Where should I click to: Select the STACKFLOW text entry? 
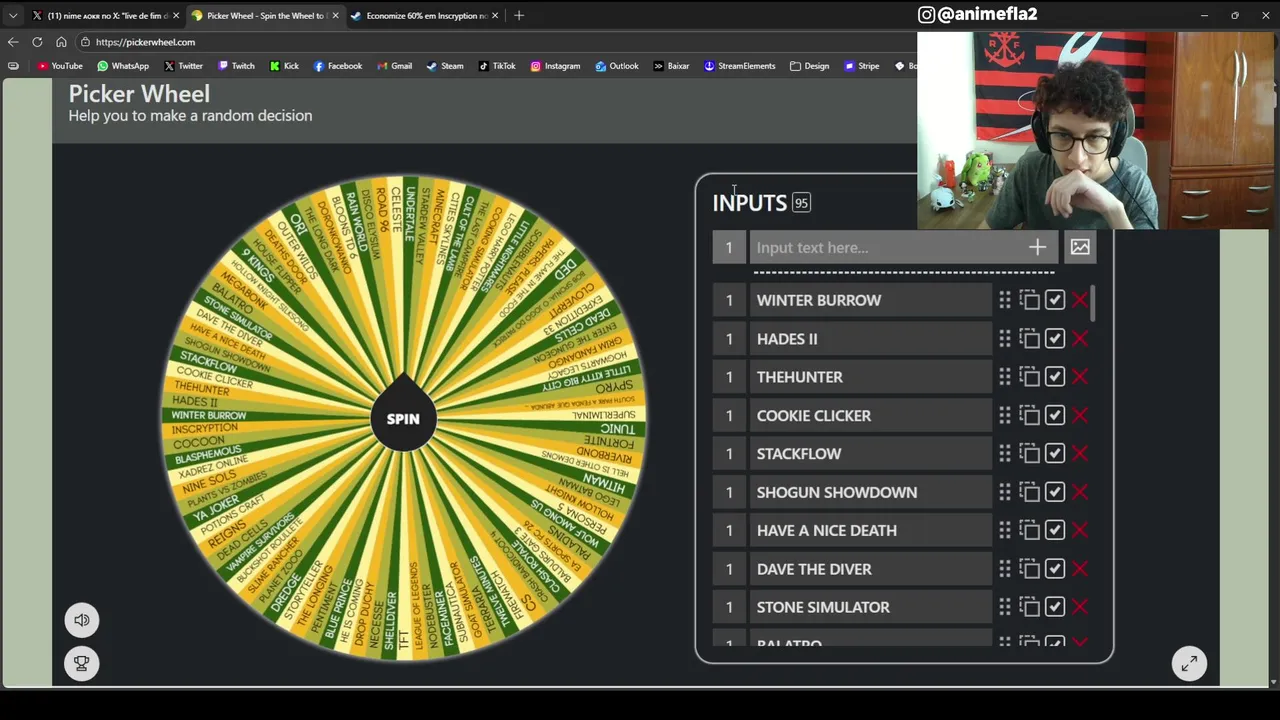coord(871,454)
